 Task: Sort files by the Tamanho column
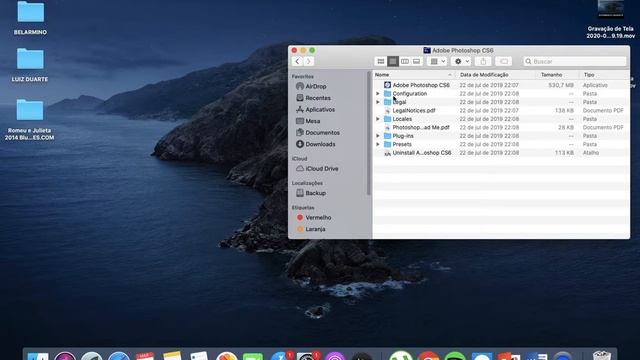[557, 75]
